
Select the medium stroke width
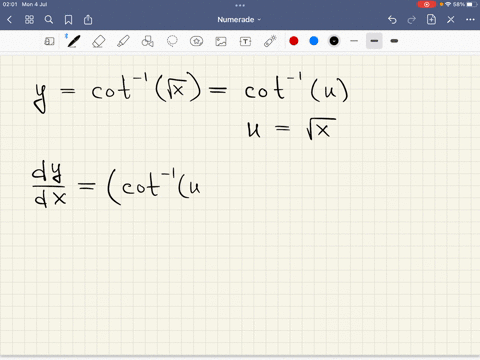coord(374,41)
